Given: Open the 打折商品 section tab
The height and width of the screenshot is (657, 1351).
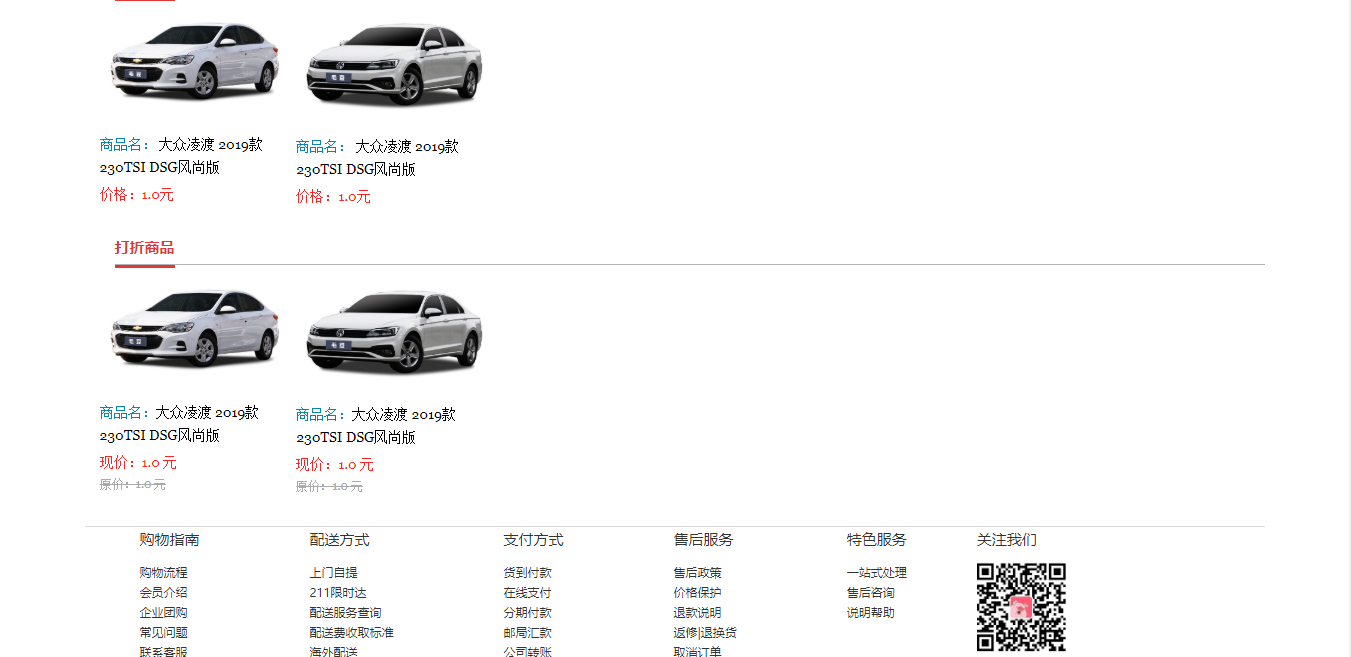Looking at the screenshot, I should point(144,248).
